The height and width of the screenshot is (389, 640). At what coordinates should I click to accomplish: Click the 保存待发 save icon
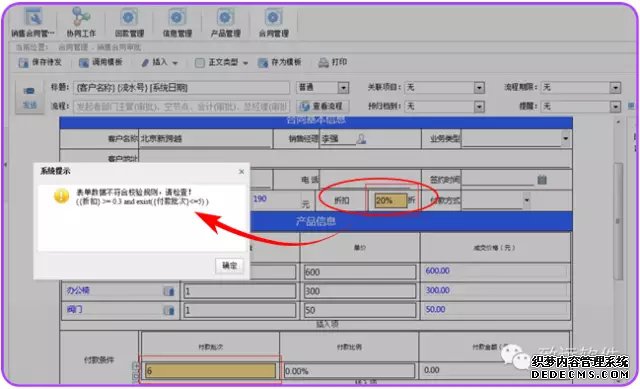click(x=23, y=63)
